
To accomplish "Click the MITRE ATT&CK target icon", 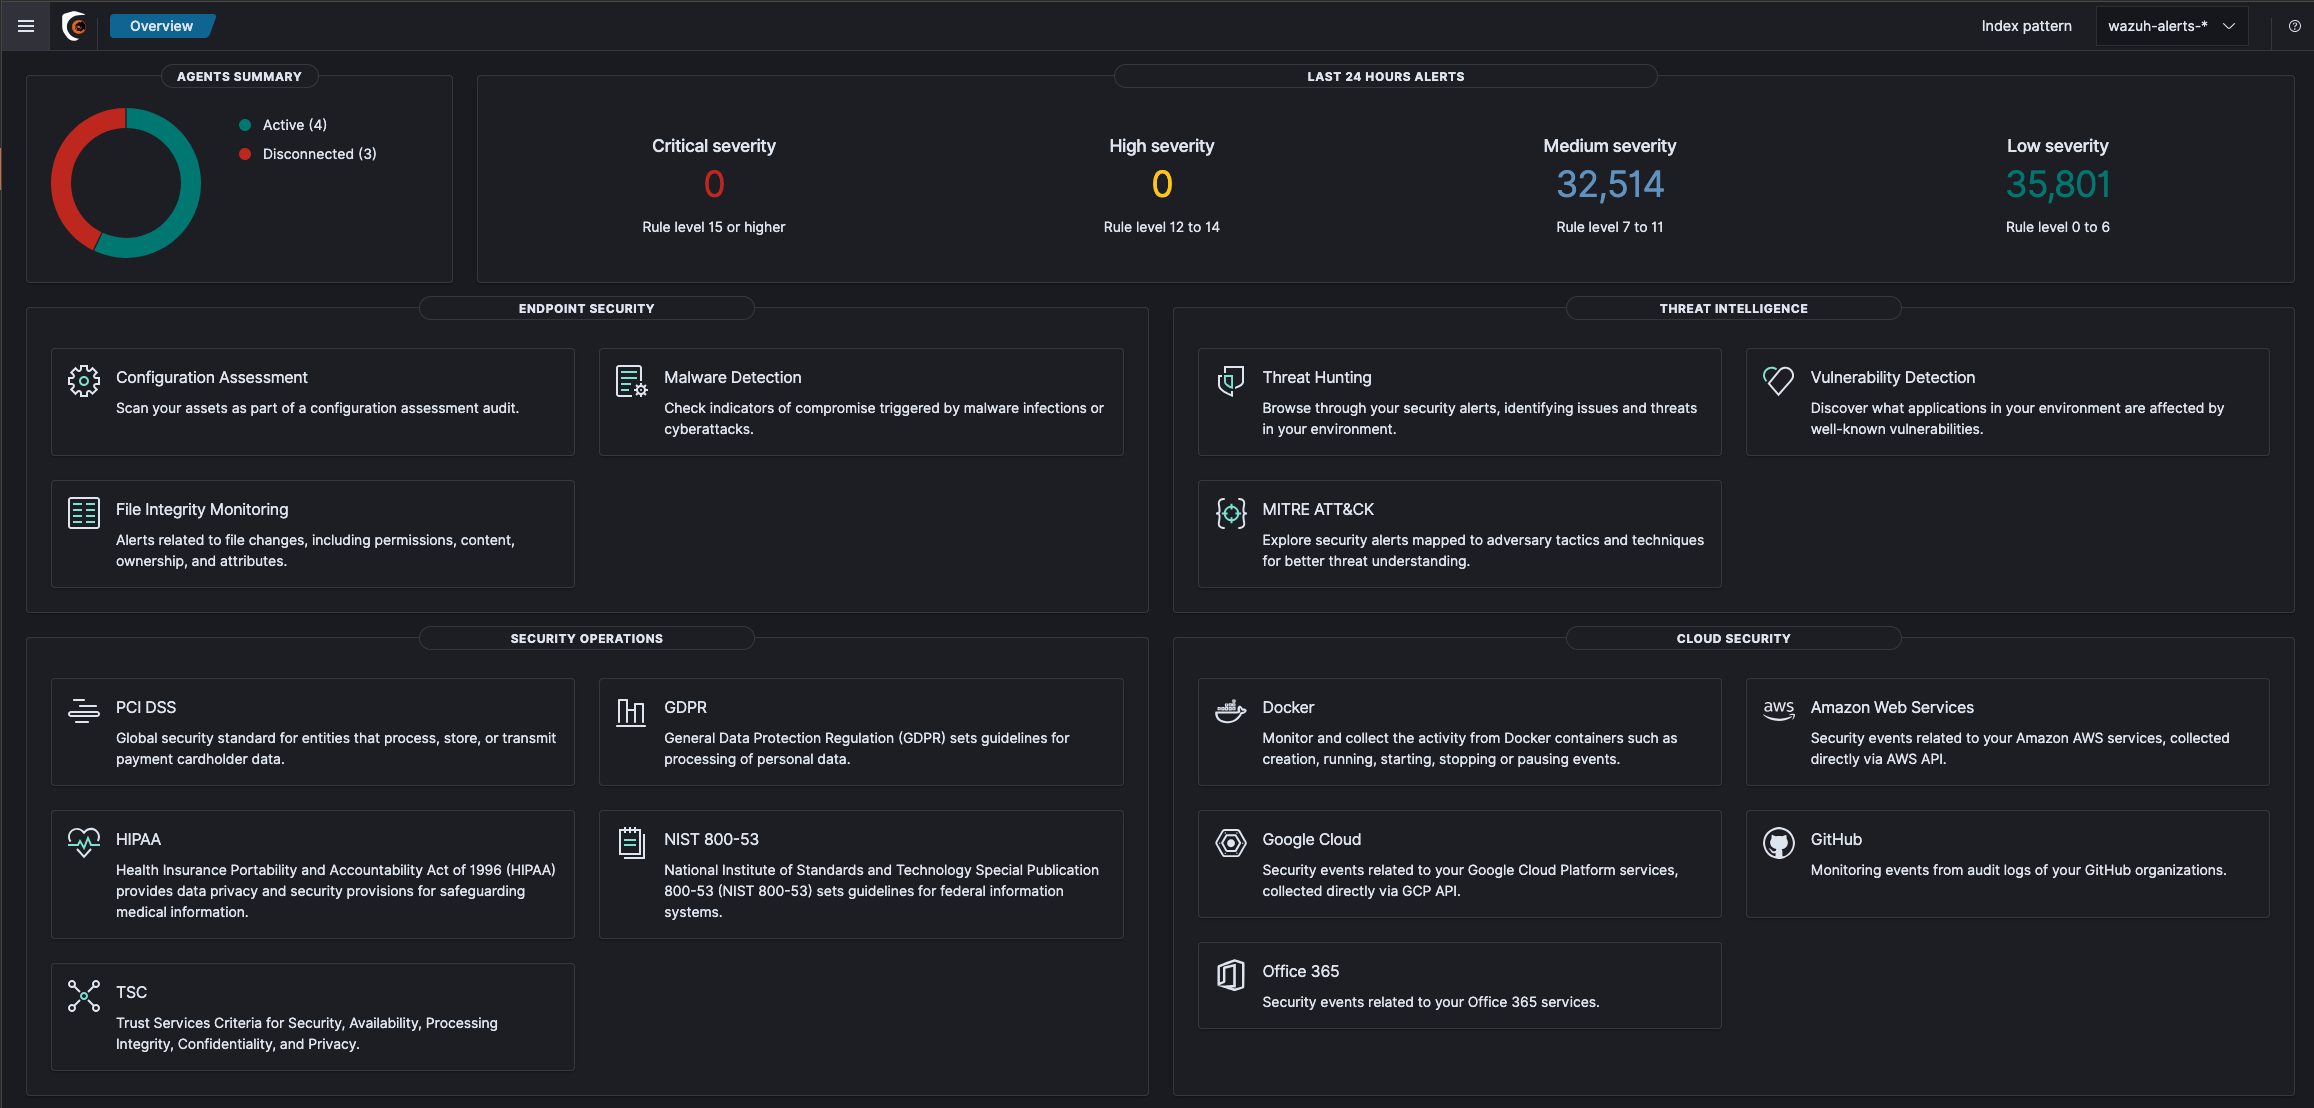I will click(1230, 513).
